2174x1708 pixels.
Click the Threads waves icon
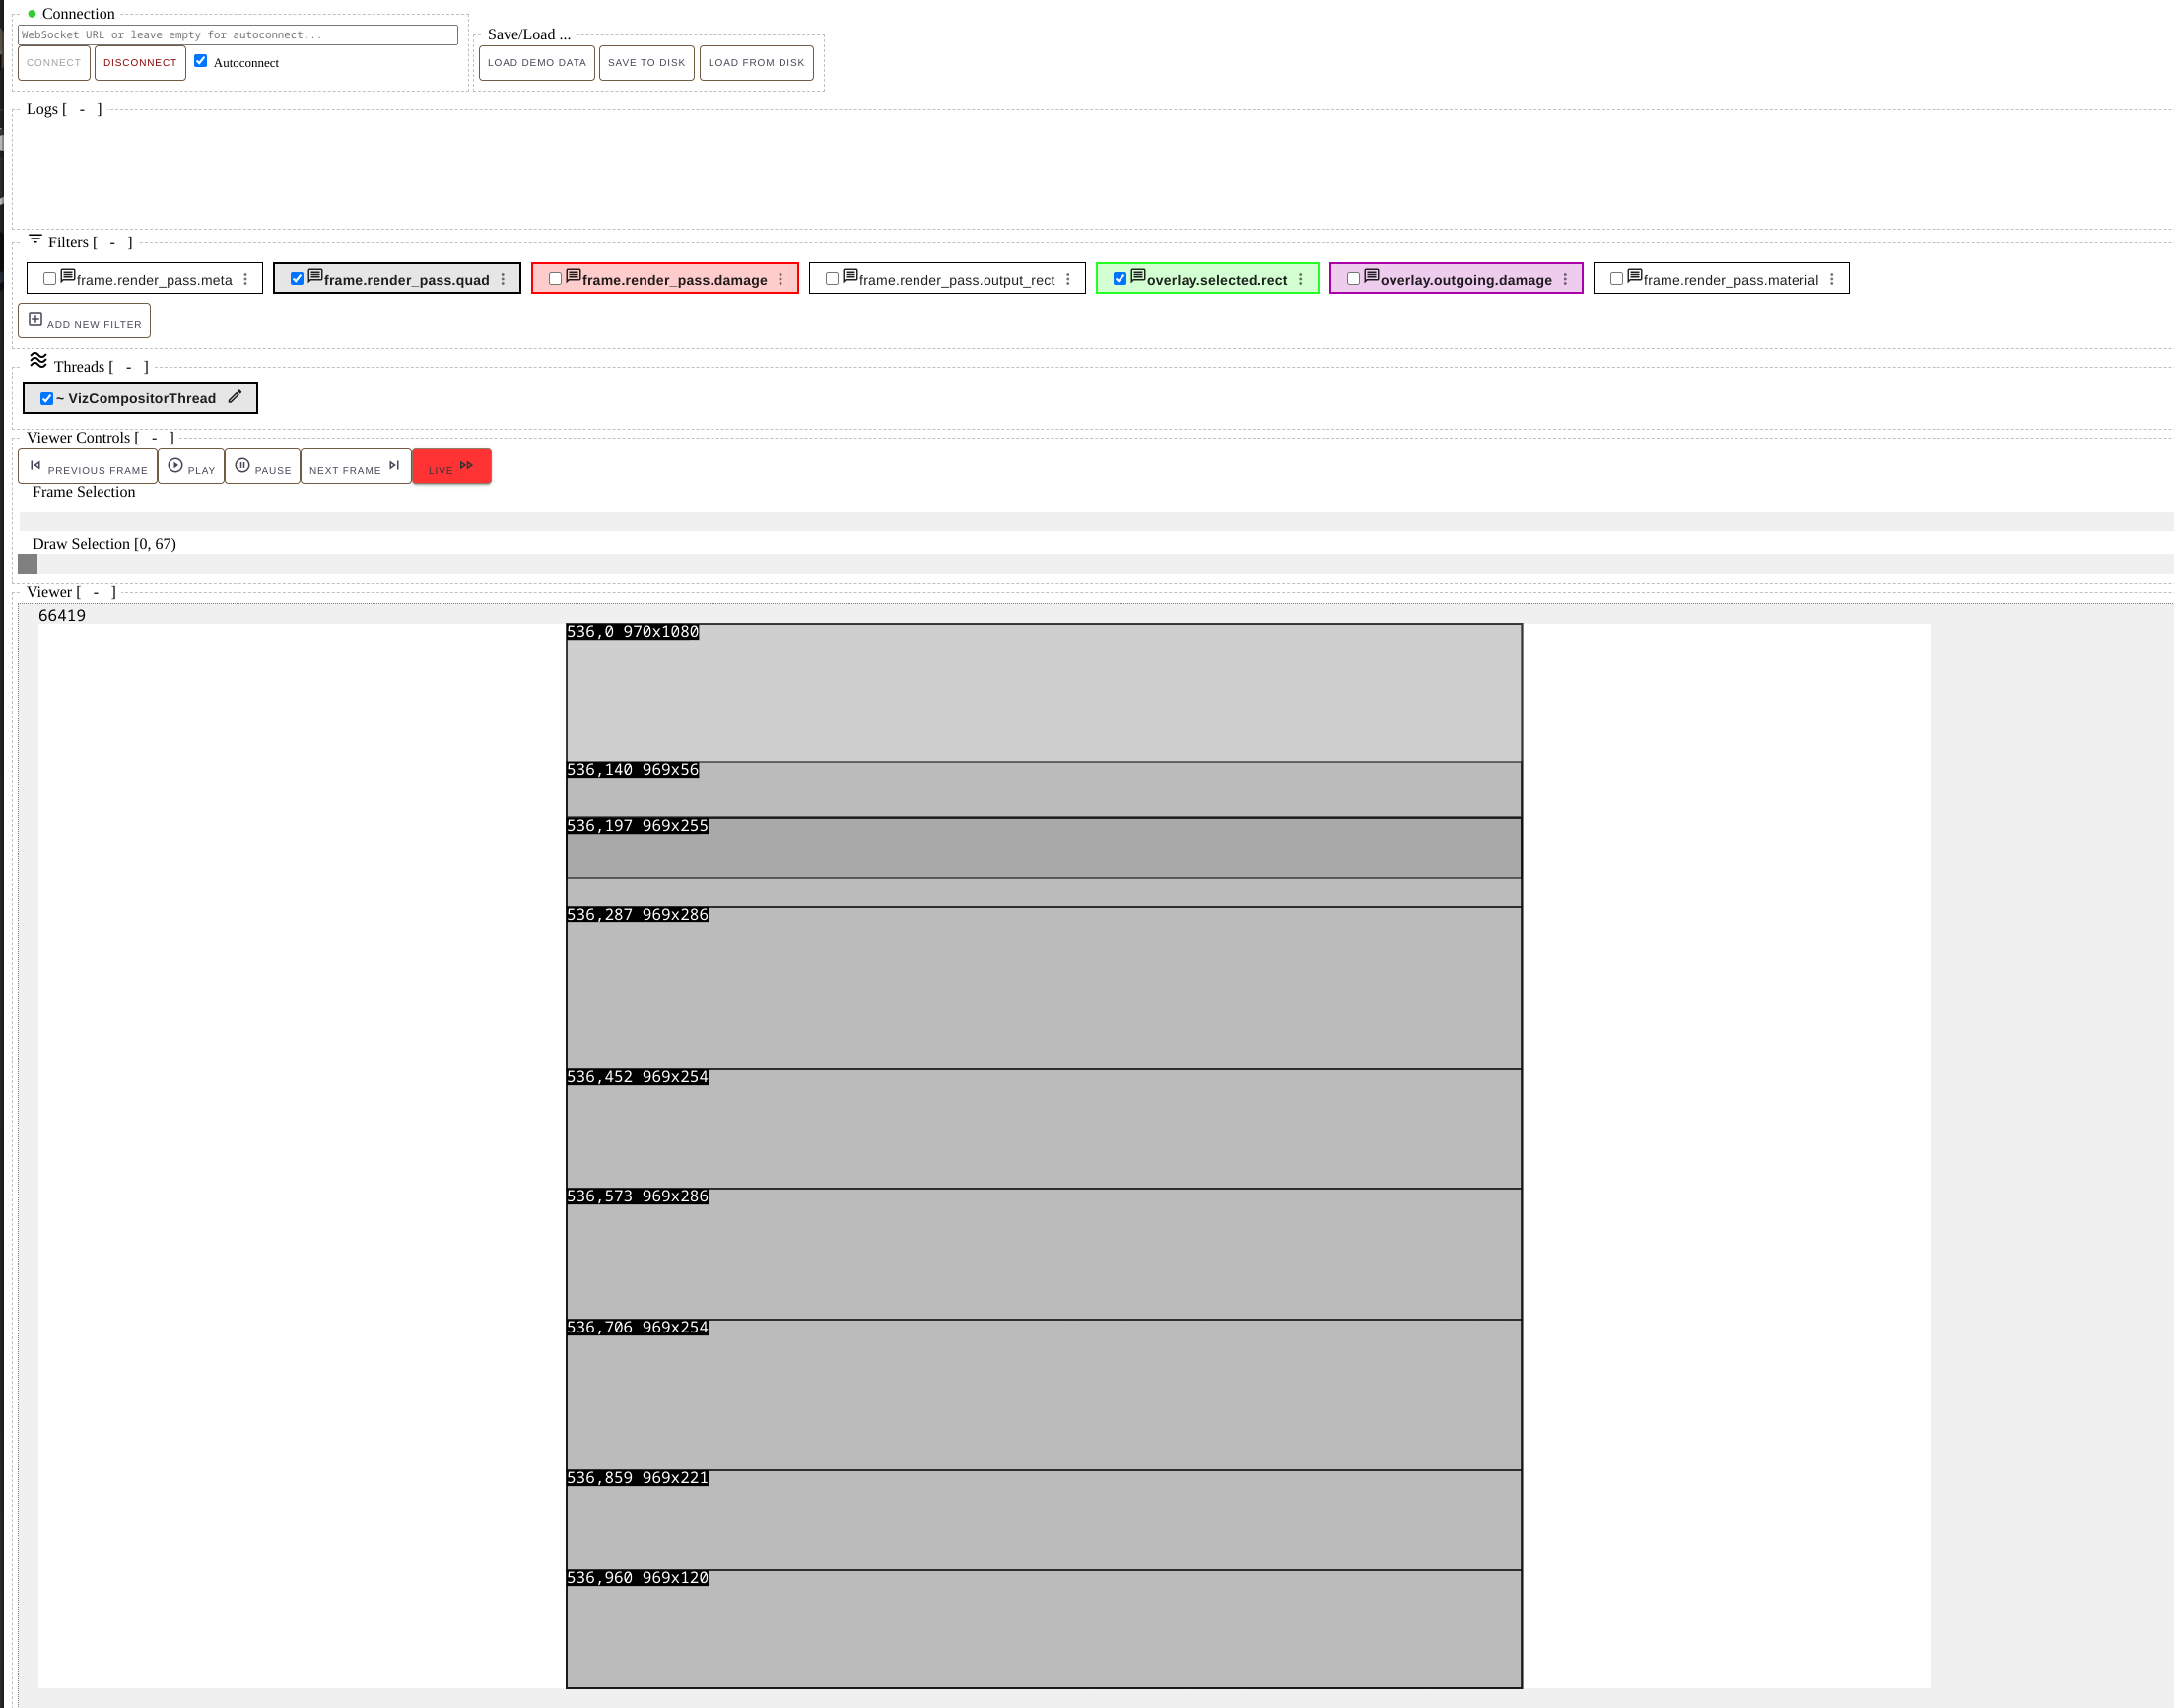(x=38, y=360)
